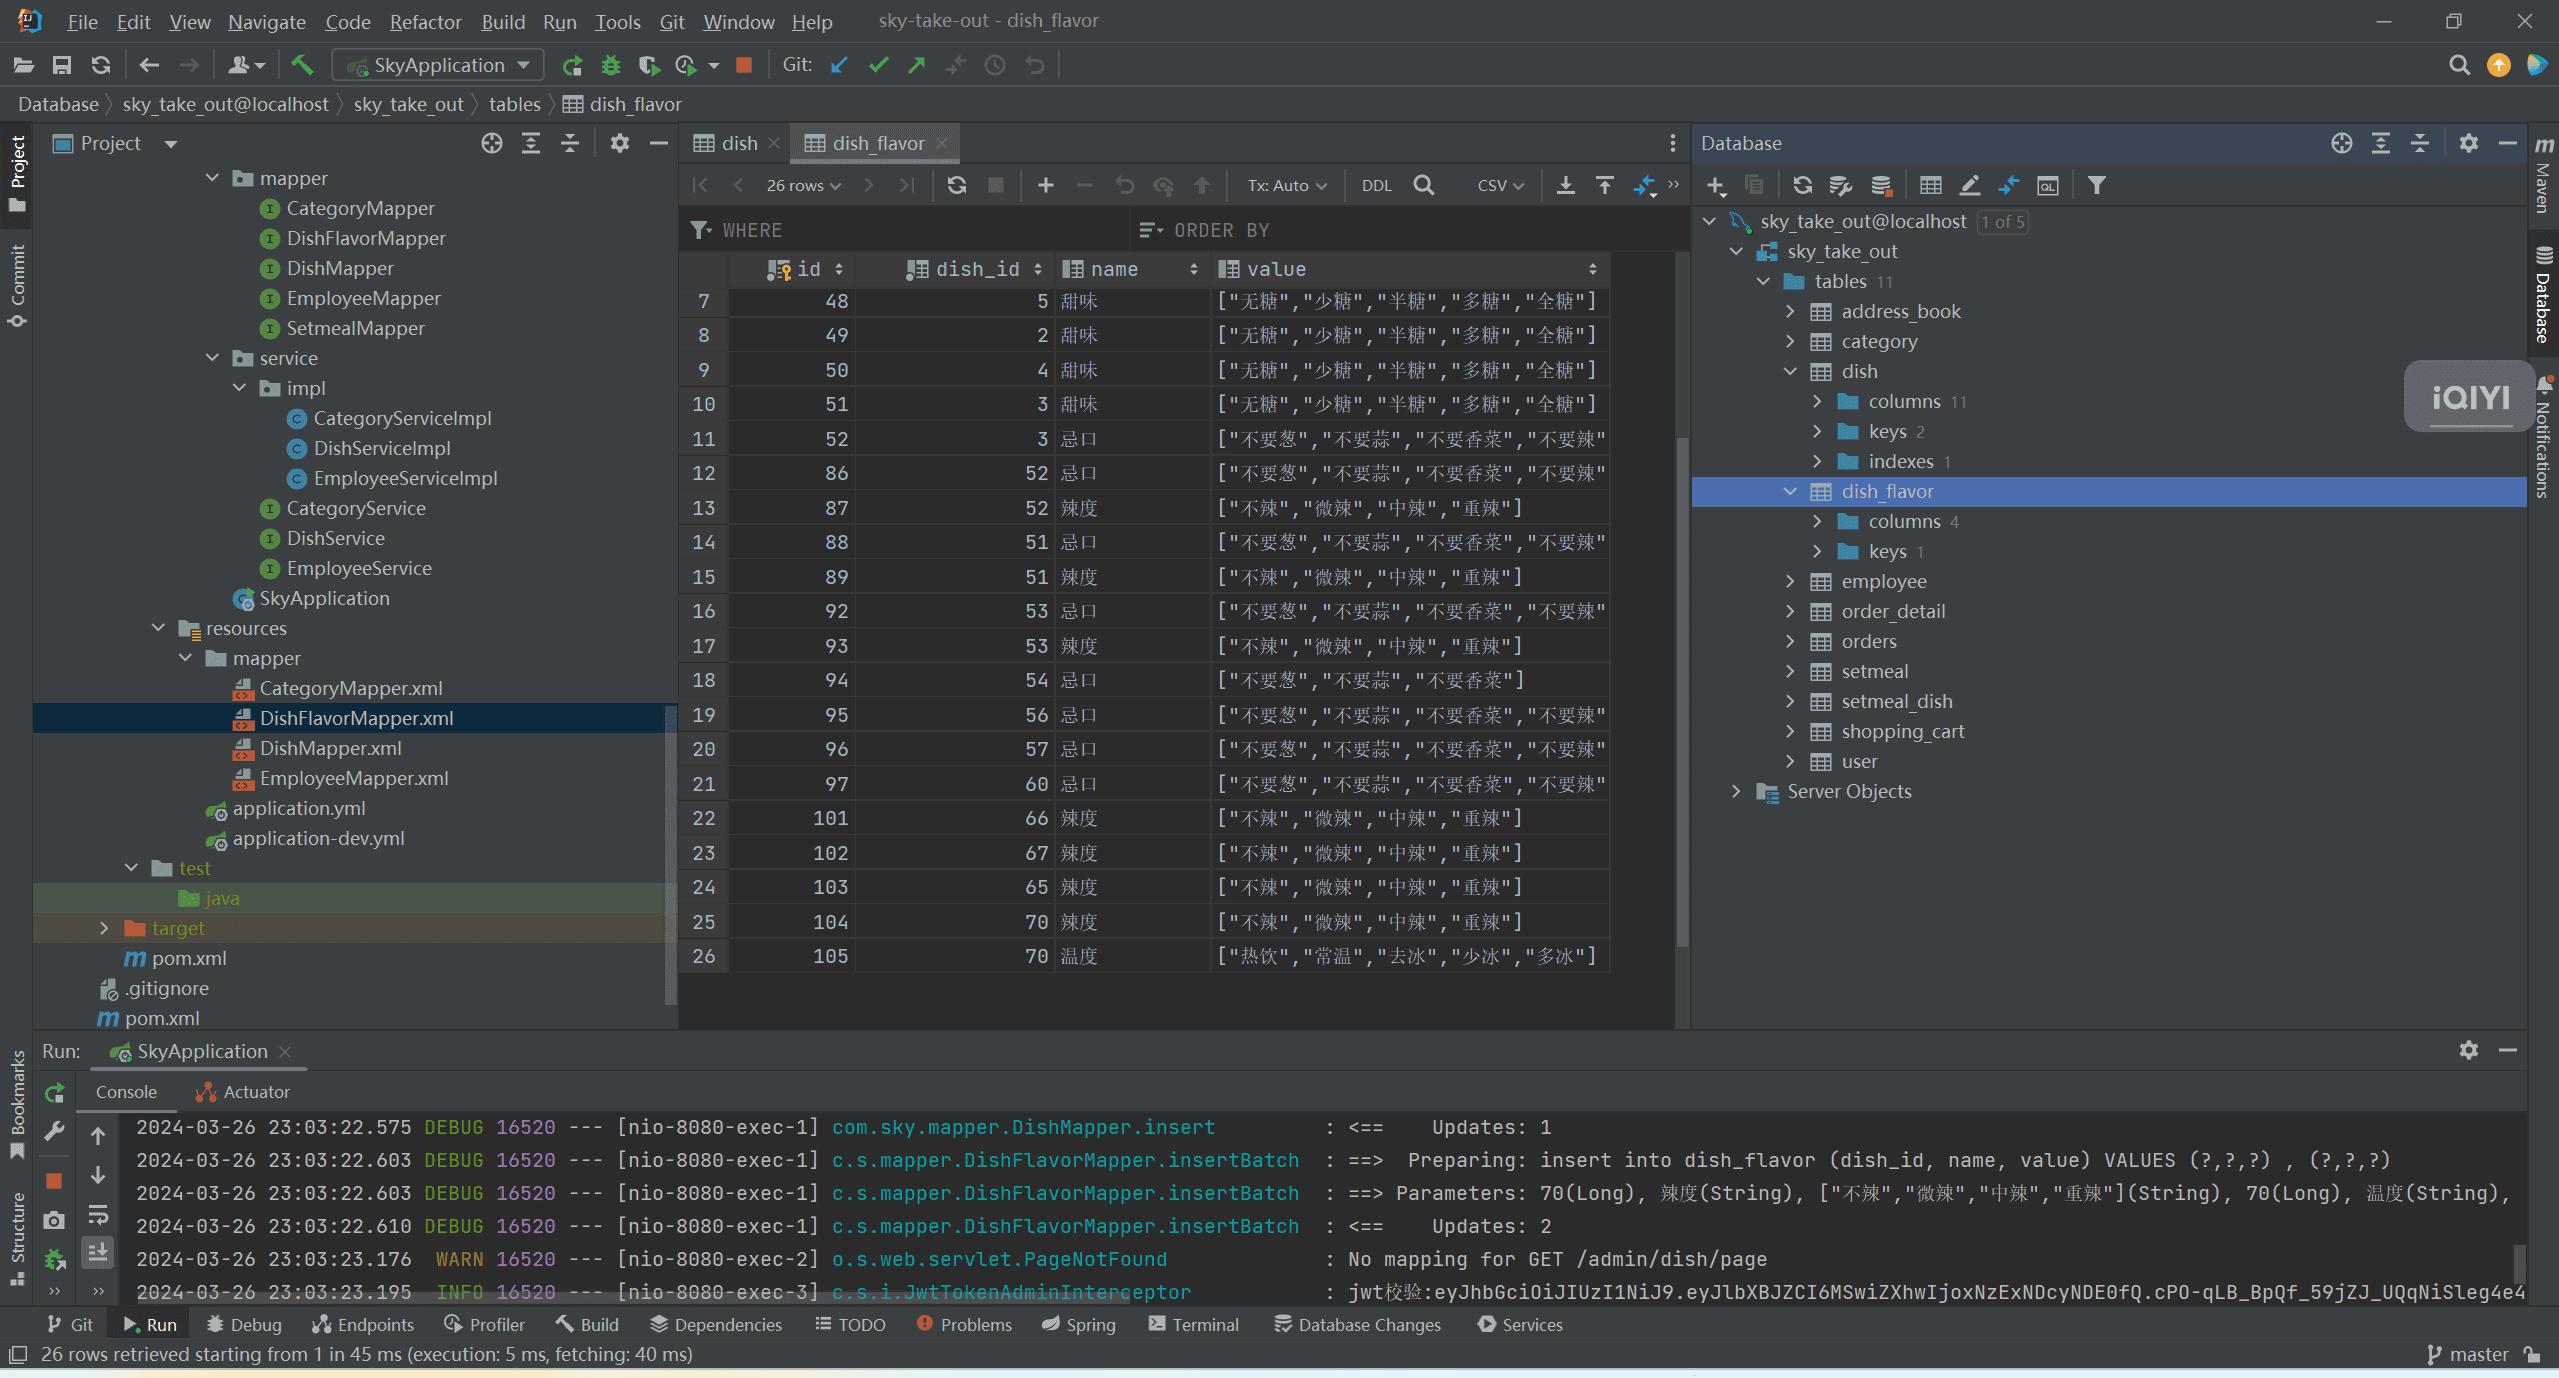Open the Database Changes tool window
2559x1378 pixels.
coord(1357,1324)
